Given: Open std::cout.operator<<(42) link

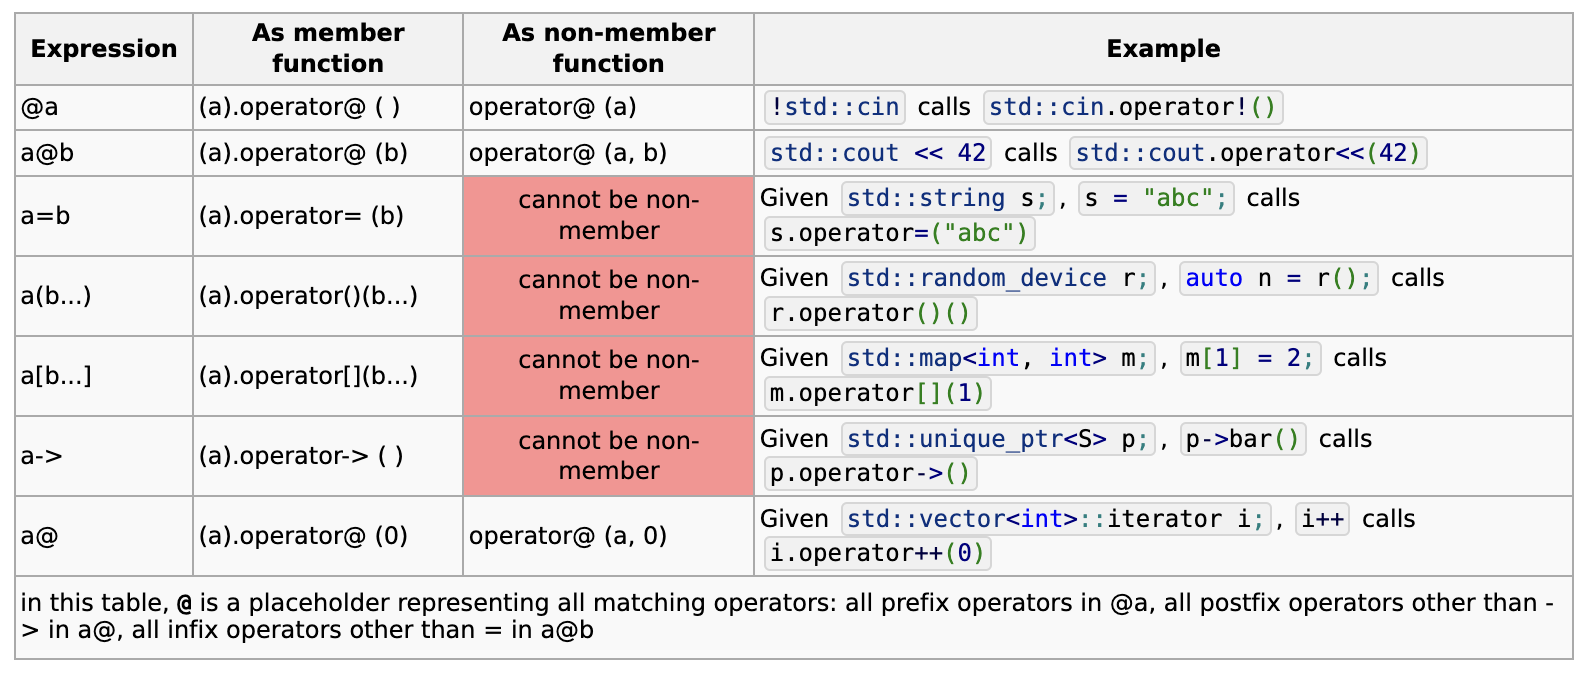Looking at the screenshot, I should [1248, 153].
